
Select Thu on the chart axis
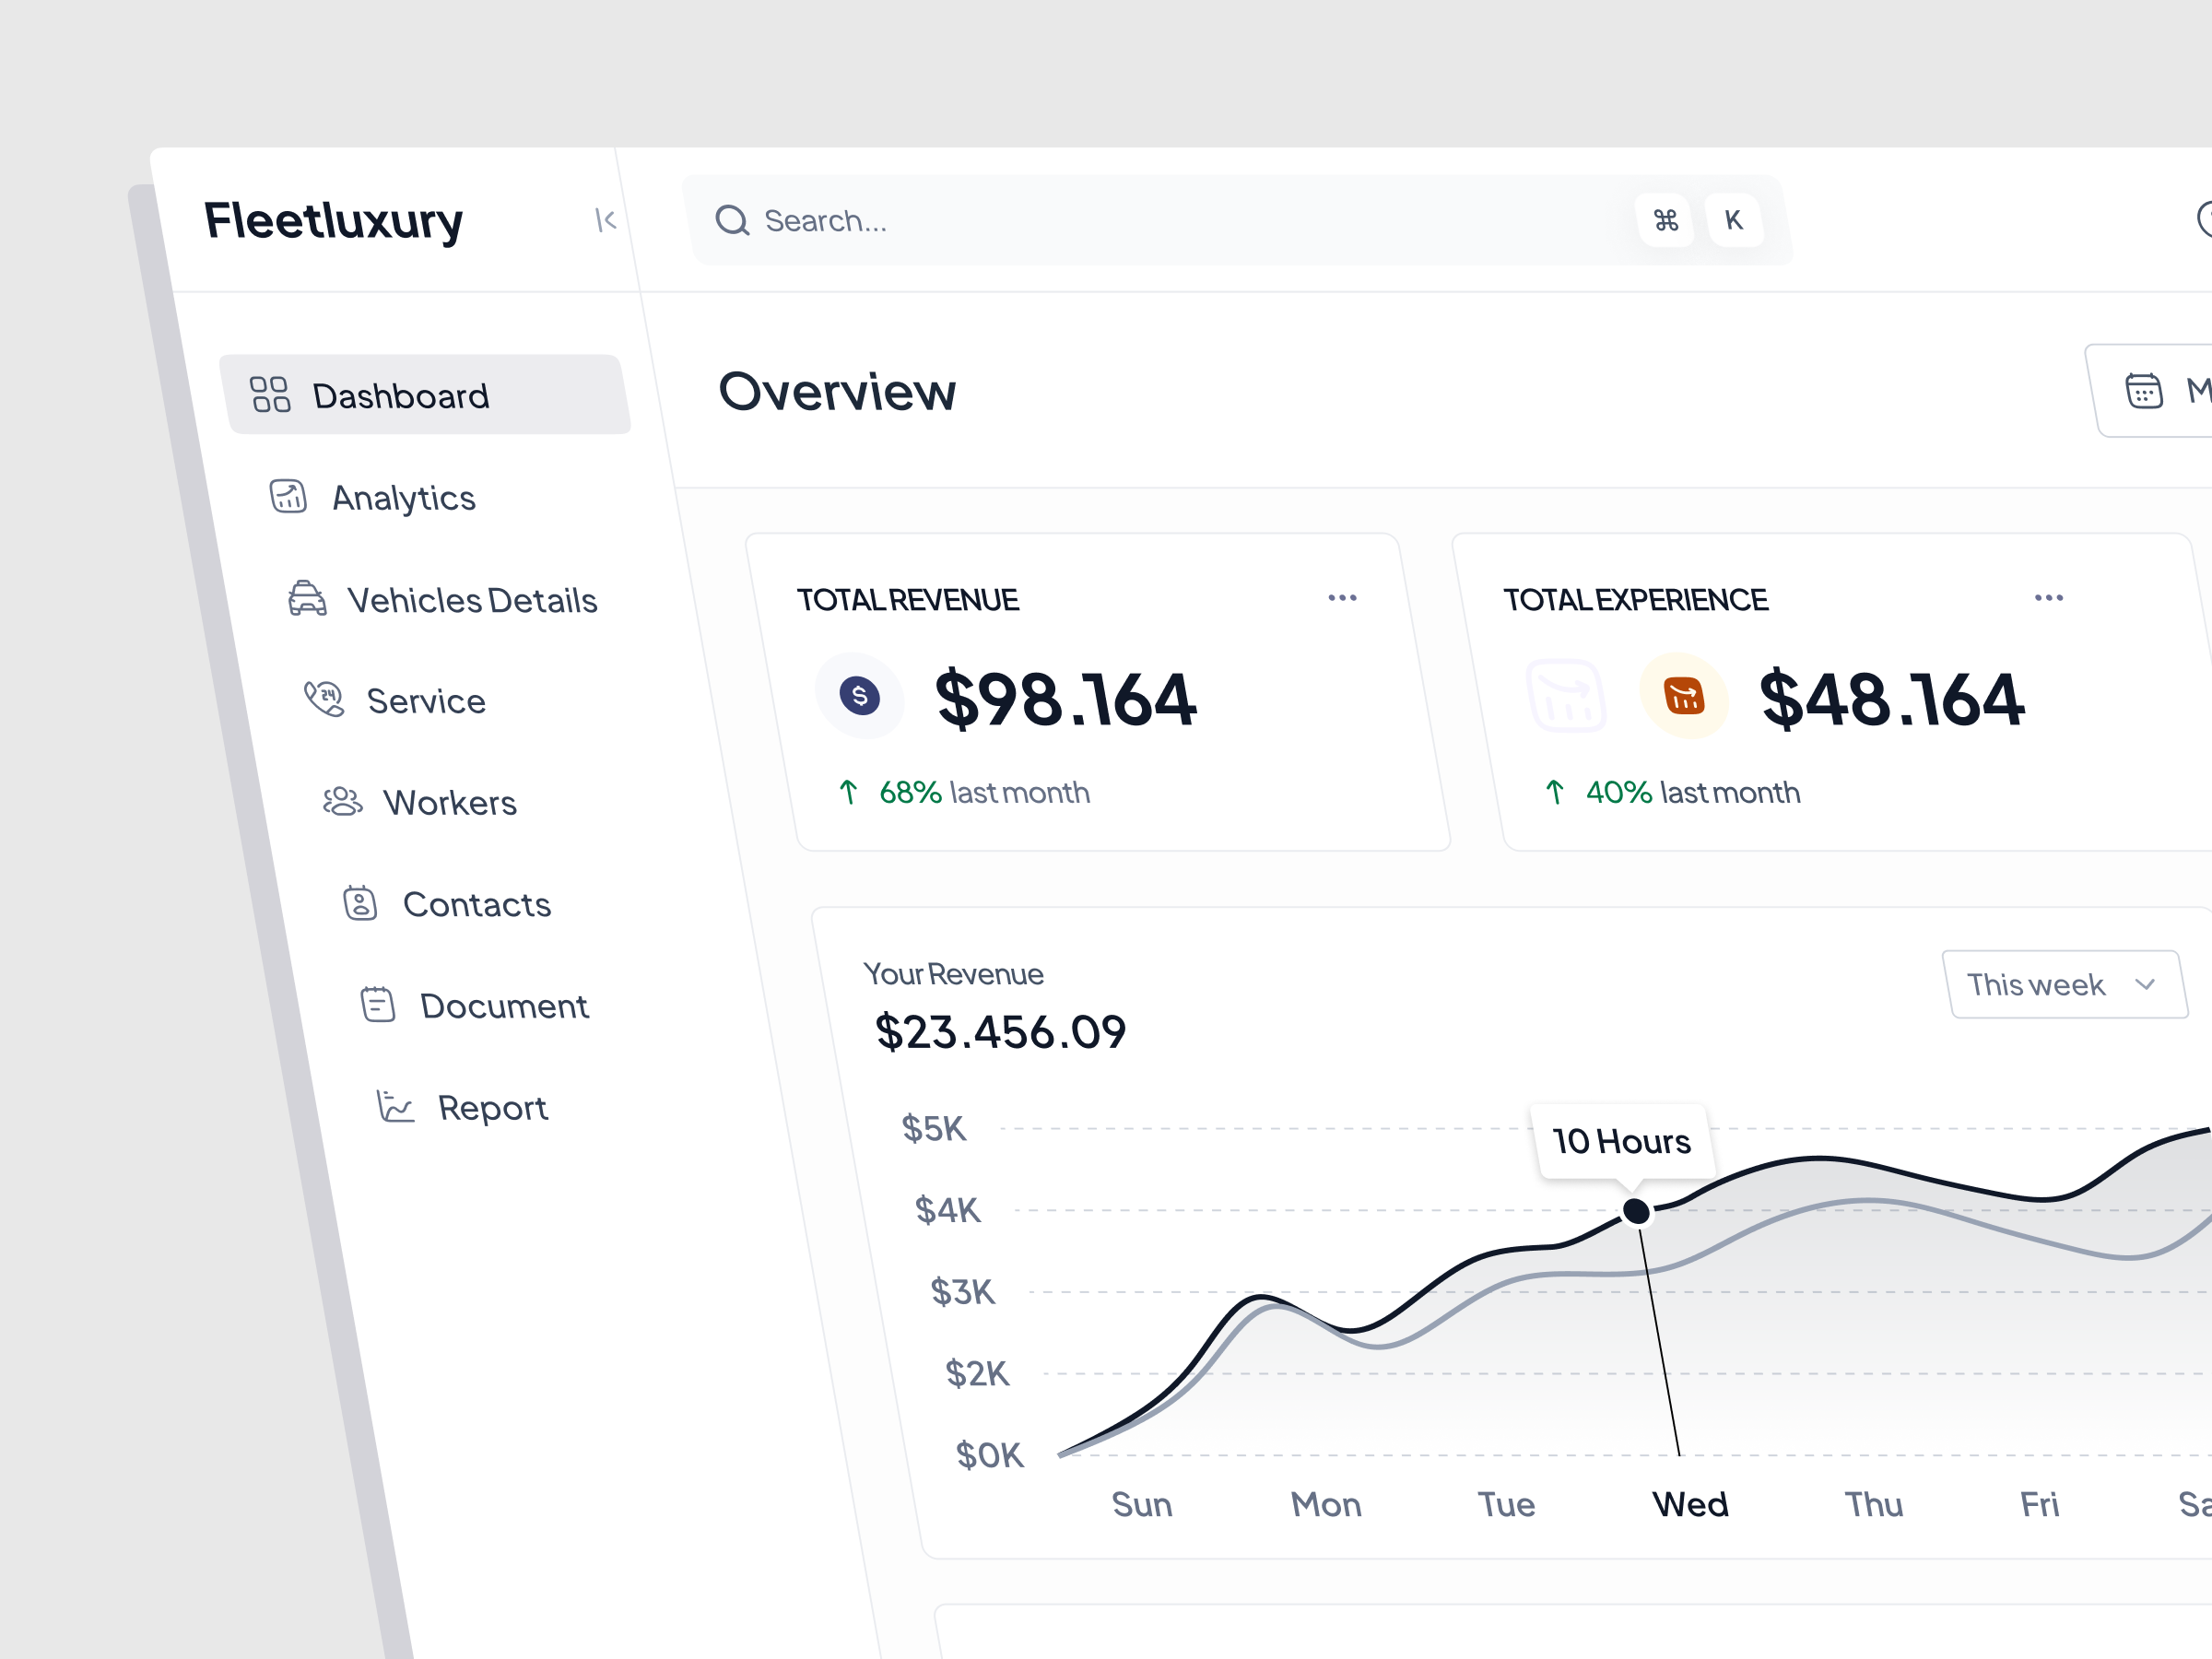coord(1874,1504)
